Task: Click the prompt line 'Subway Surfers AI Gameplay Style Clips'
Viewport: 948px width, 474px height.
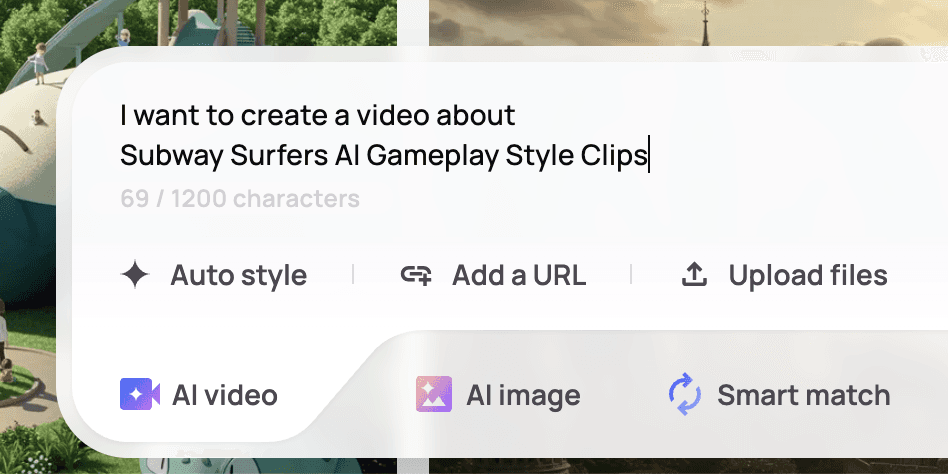Action: [384, 156]
